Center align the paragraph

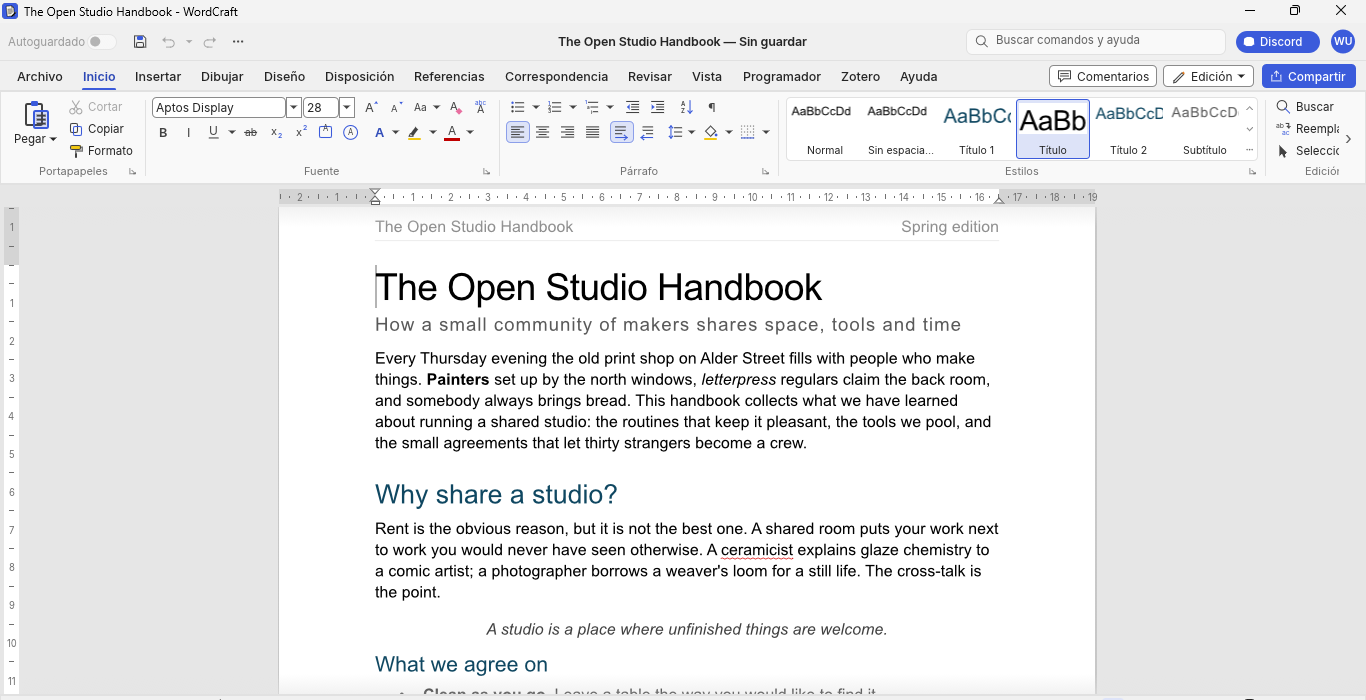[543, 132]
